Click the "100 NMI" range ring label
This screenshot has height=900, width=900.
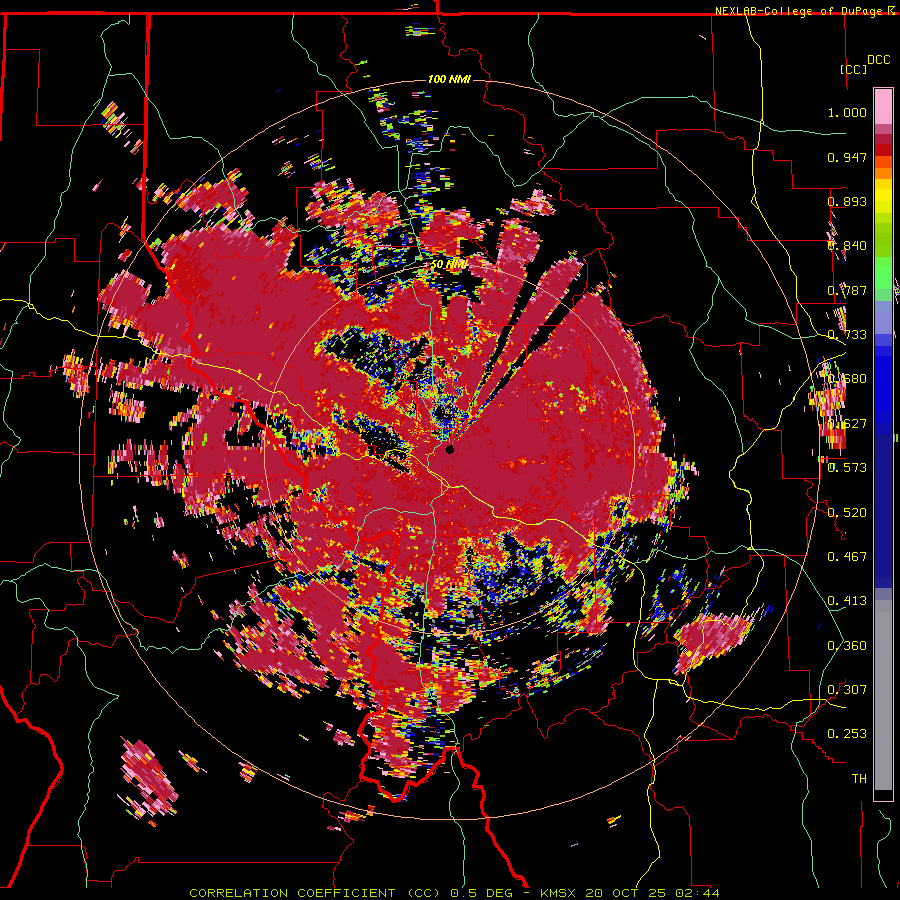449,79
